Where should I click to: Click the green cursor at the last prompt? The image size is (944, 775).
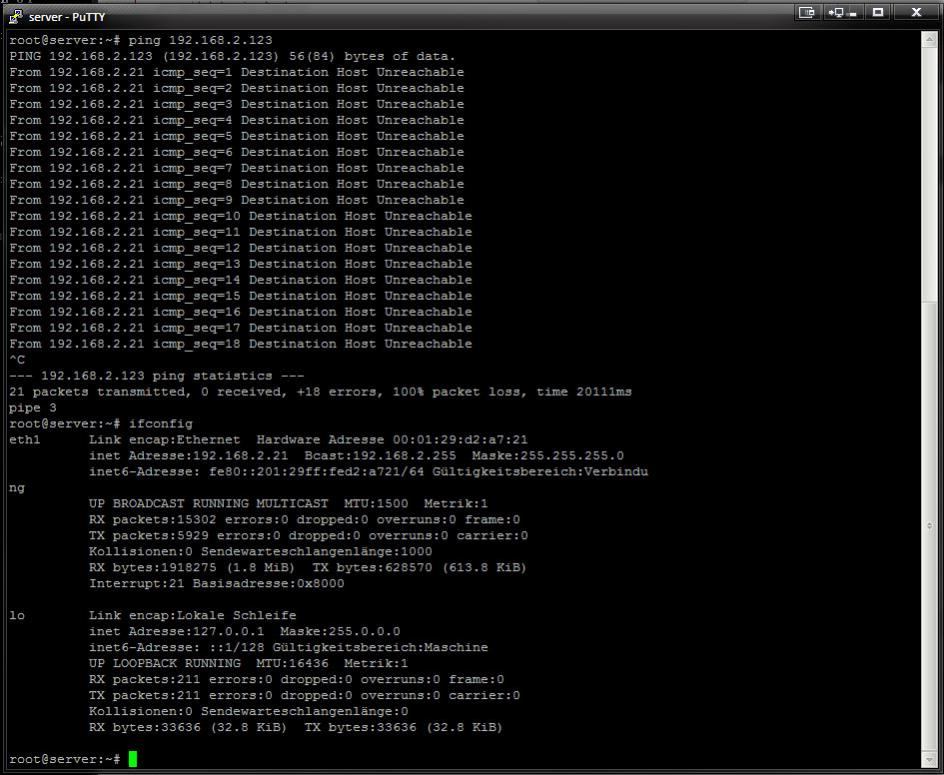(x=132, y=759)
